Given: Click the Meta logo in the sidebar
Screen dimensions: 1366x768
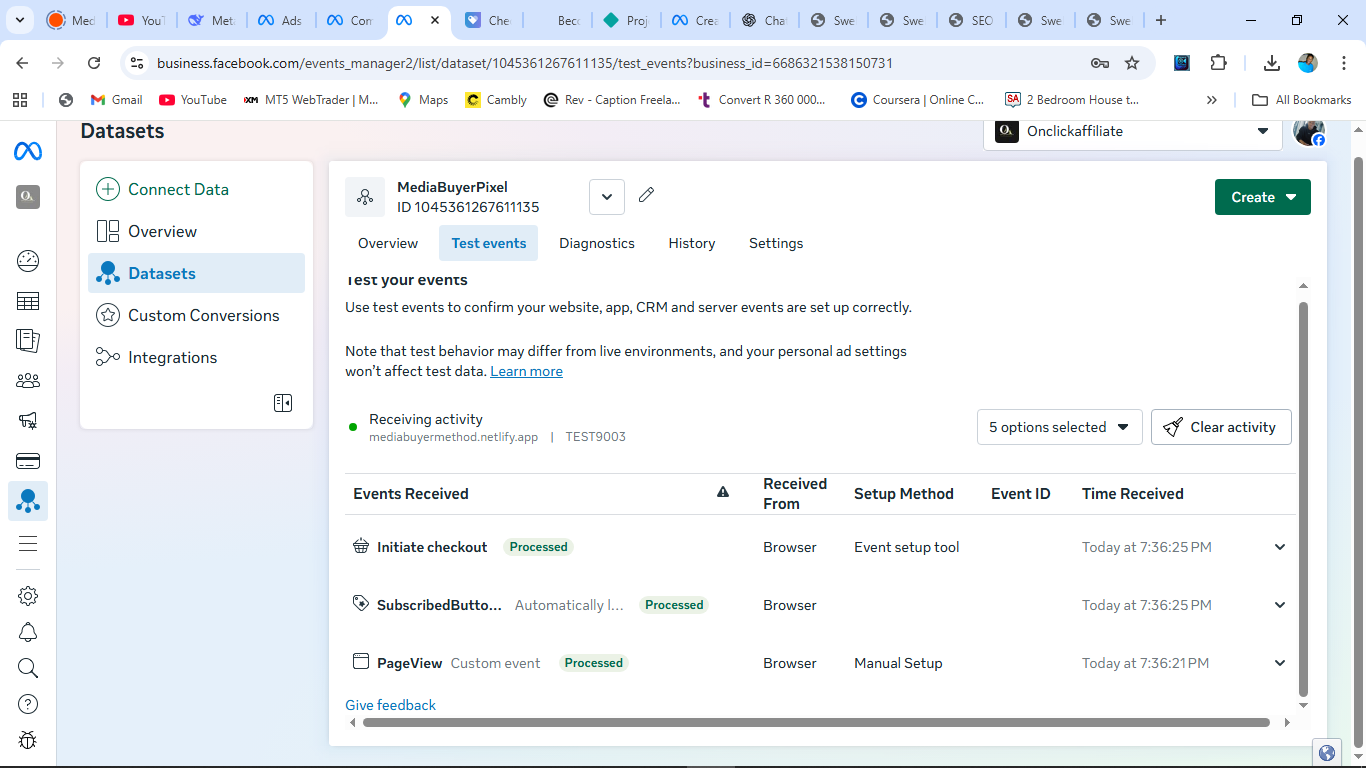Looking at the screenshot, I should point(28,151).
